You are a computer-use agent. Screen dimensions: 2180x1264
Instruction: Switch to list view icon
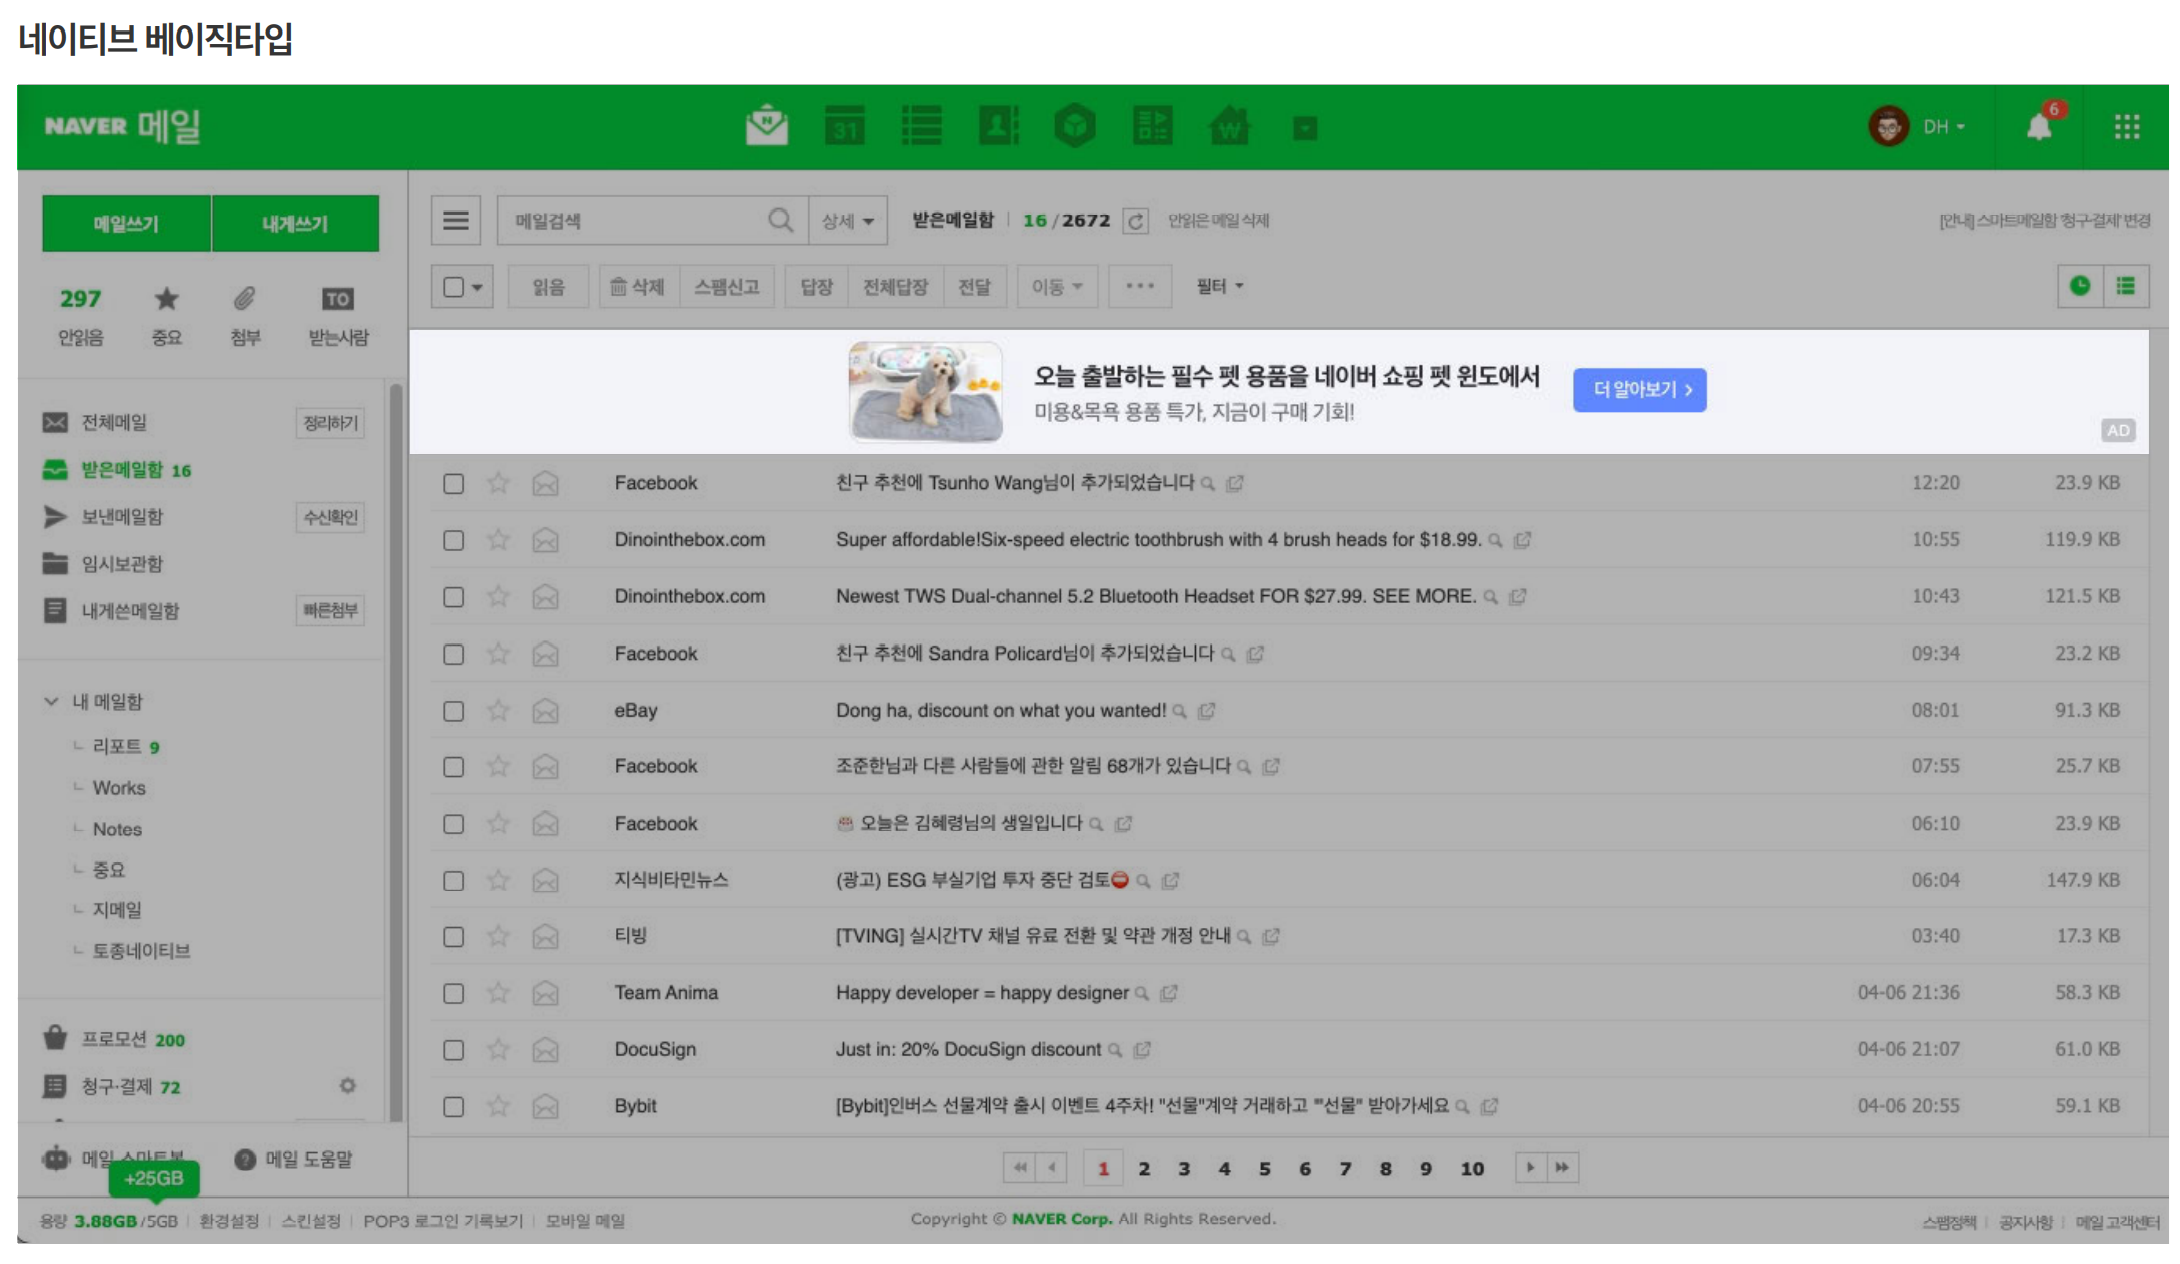click(x=2126, y=286)
